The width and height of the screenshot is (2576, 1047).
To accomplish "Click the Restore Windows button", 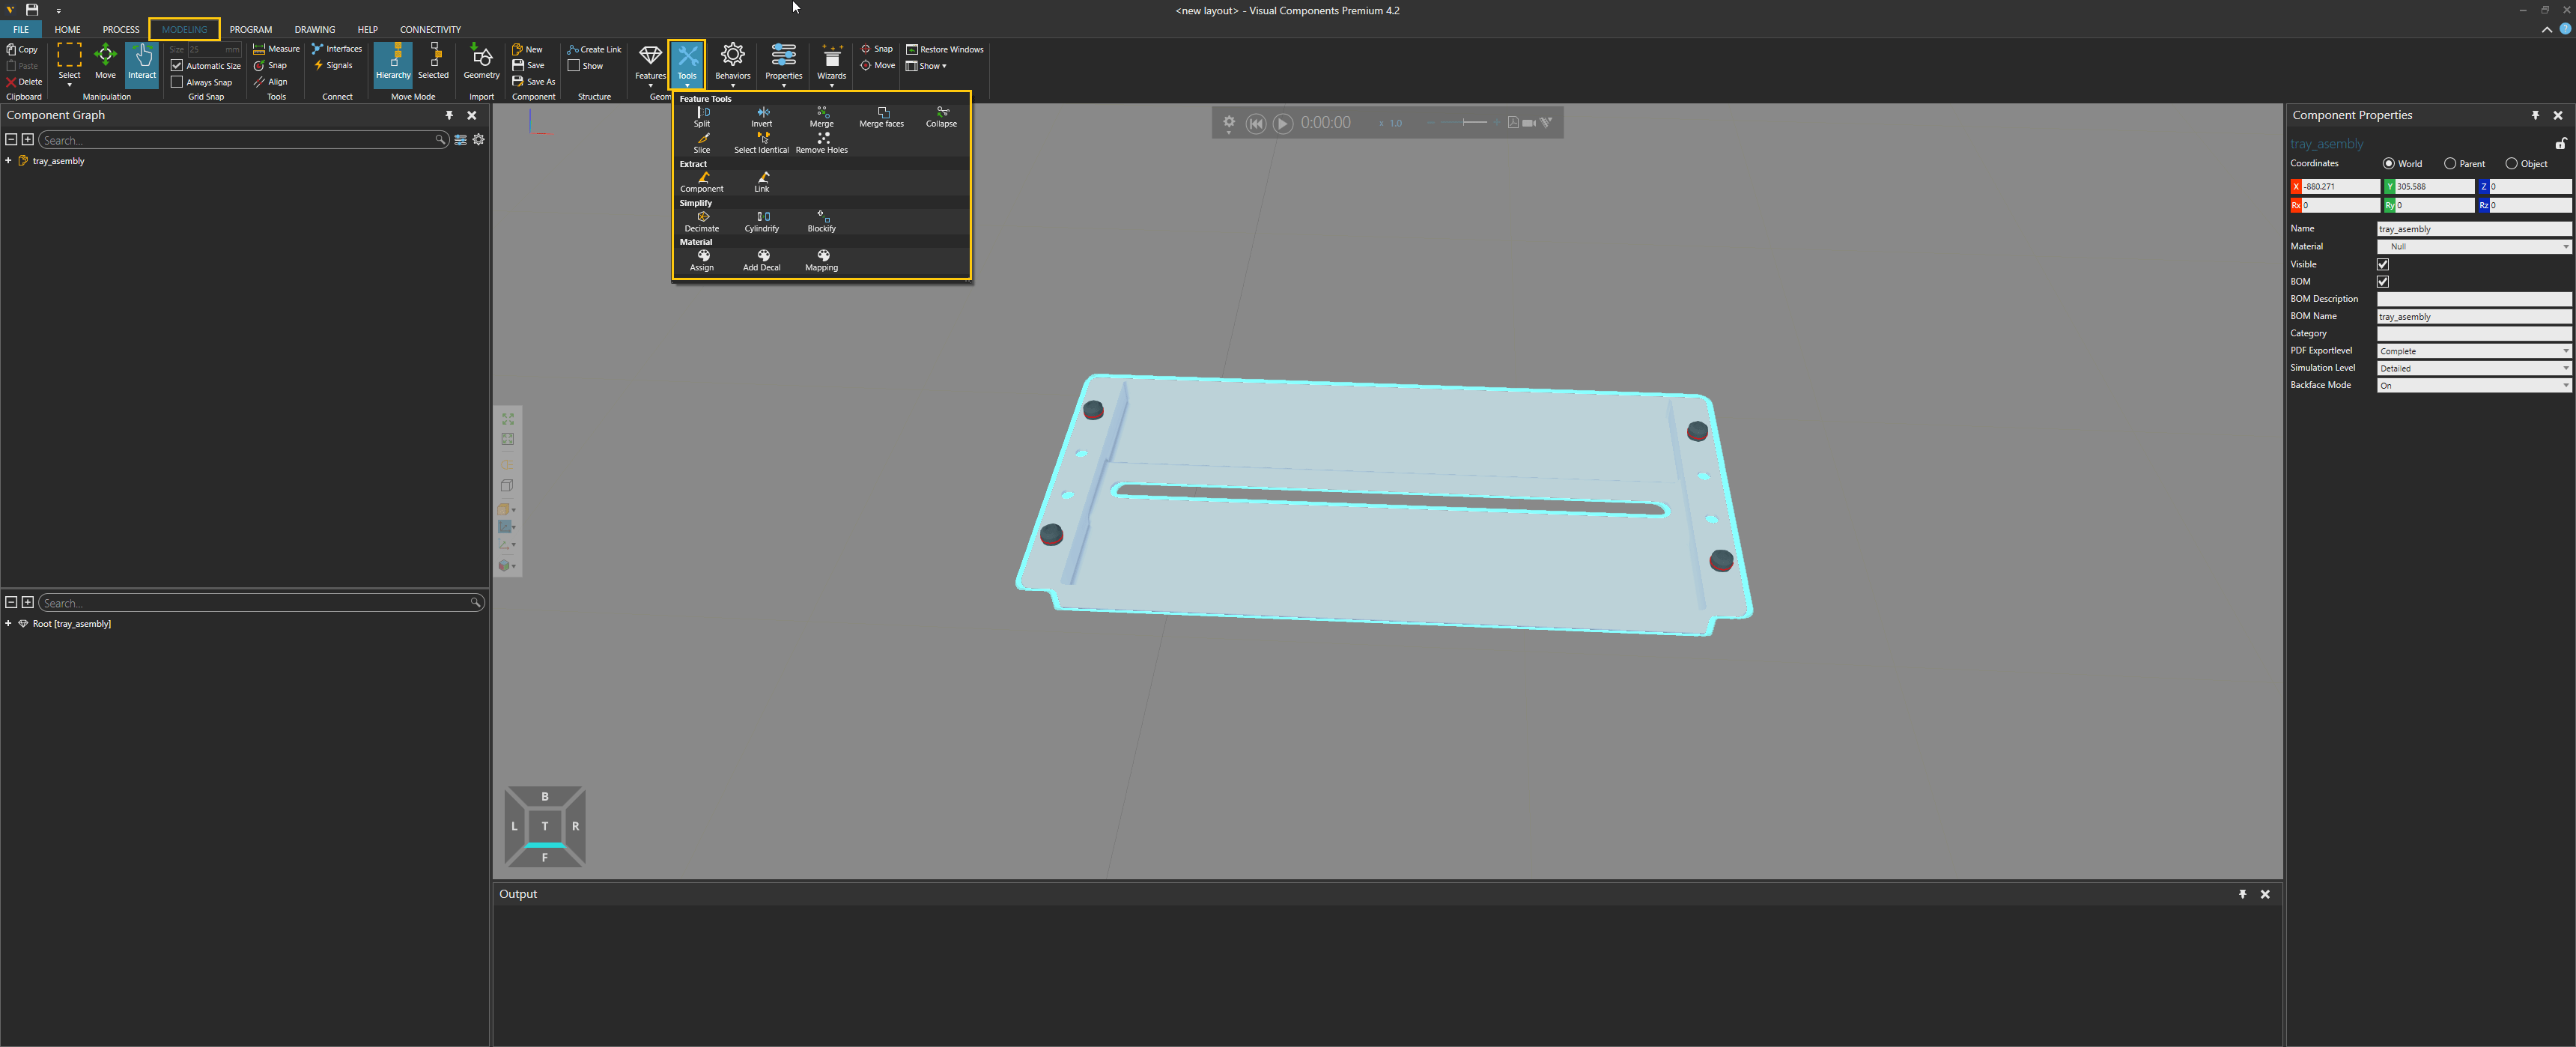I will (x=944, y=48).
